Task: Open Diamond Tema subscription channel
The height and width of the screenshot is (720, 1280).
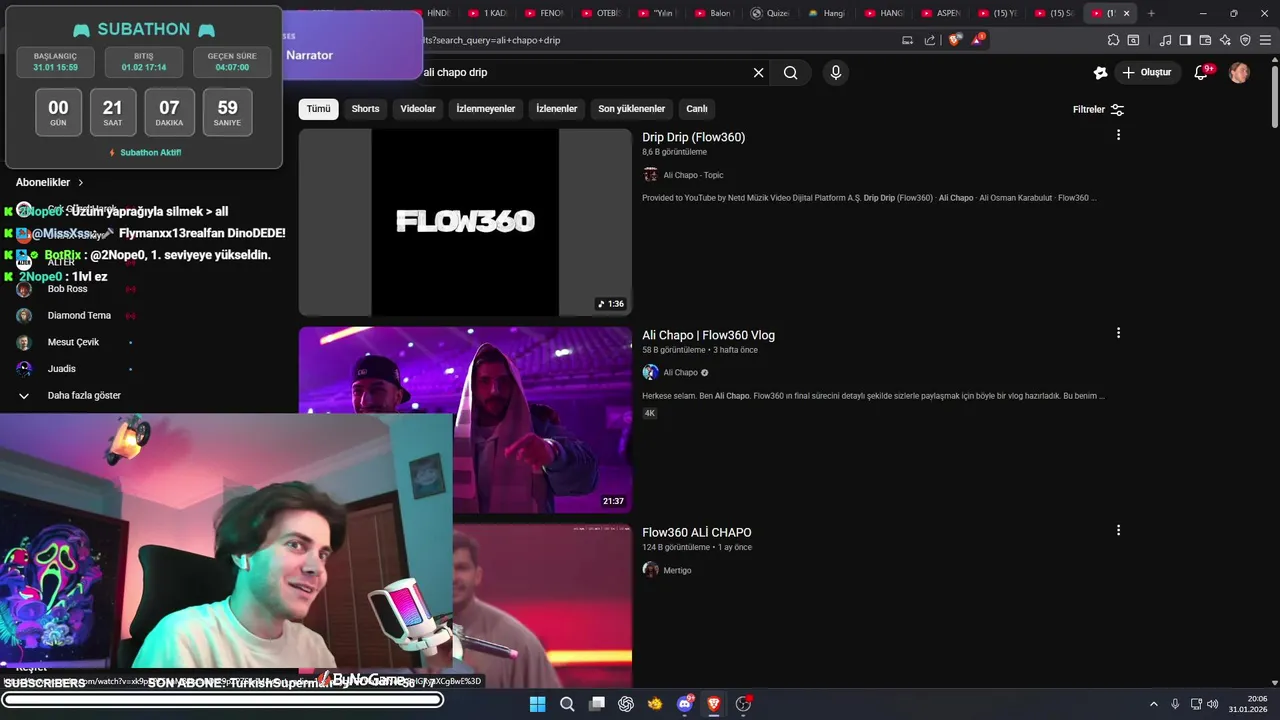Action: pyautogui.click(x=79, y=315)
